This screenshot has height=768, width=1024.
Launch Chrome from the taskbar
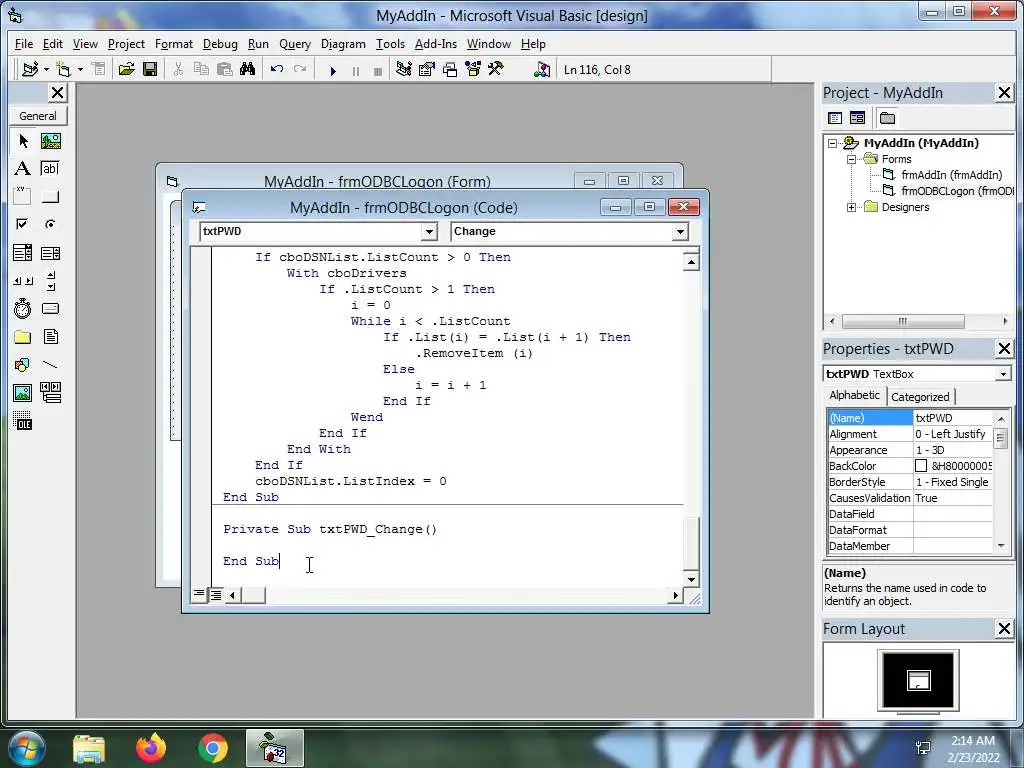213,748
